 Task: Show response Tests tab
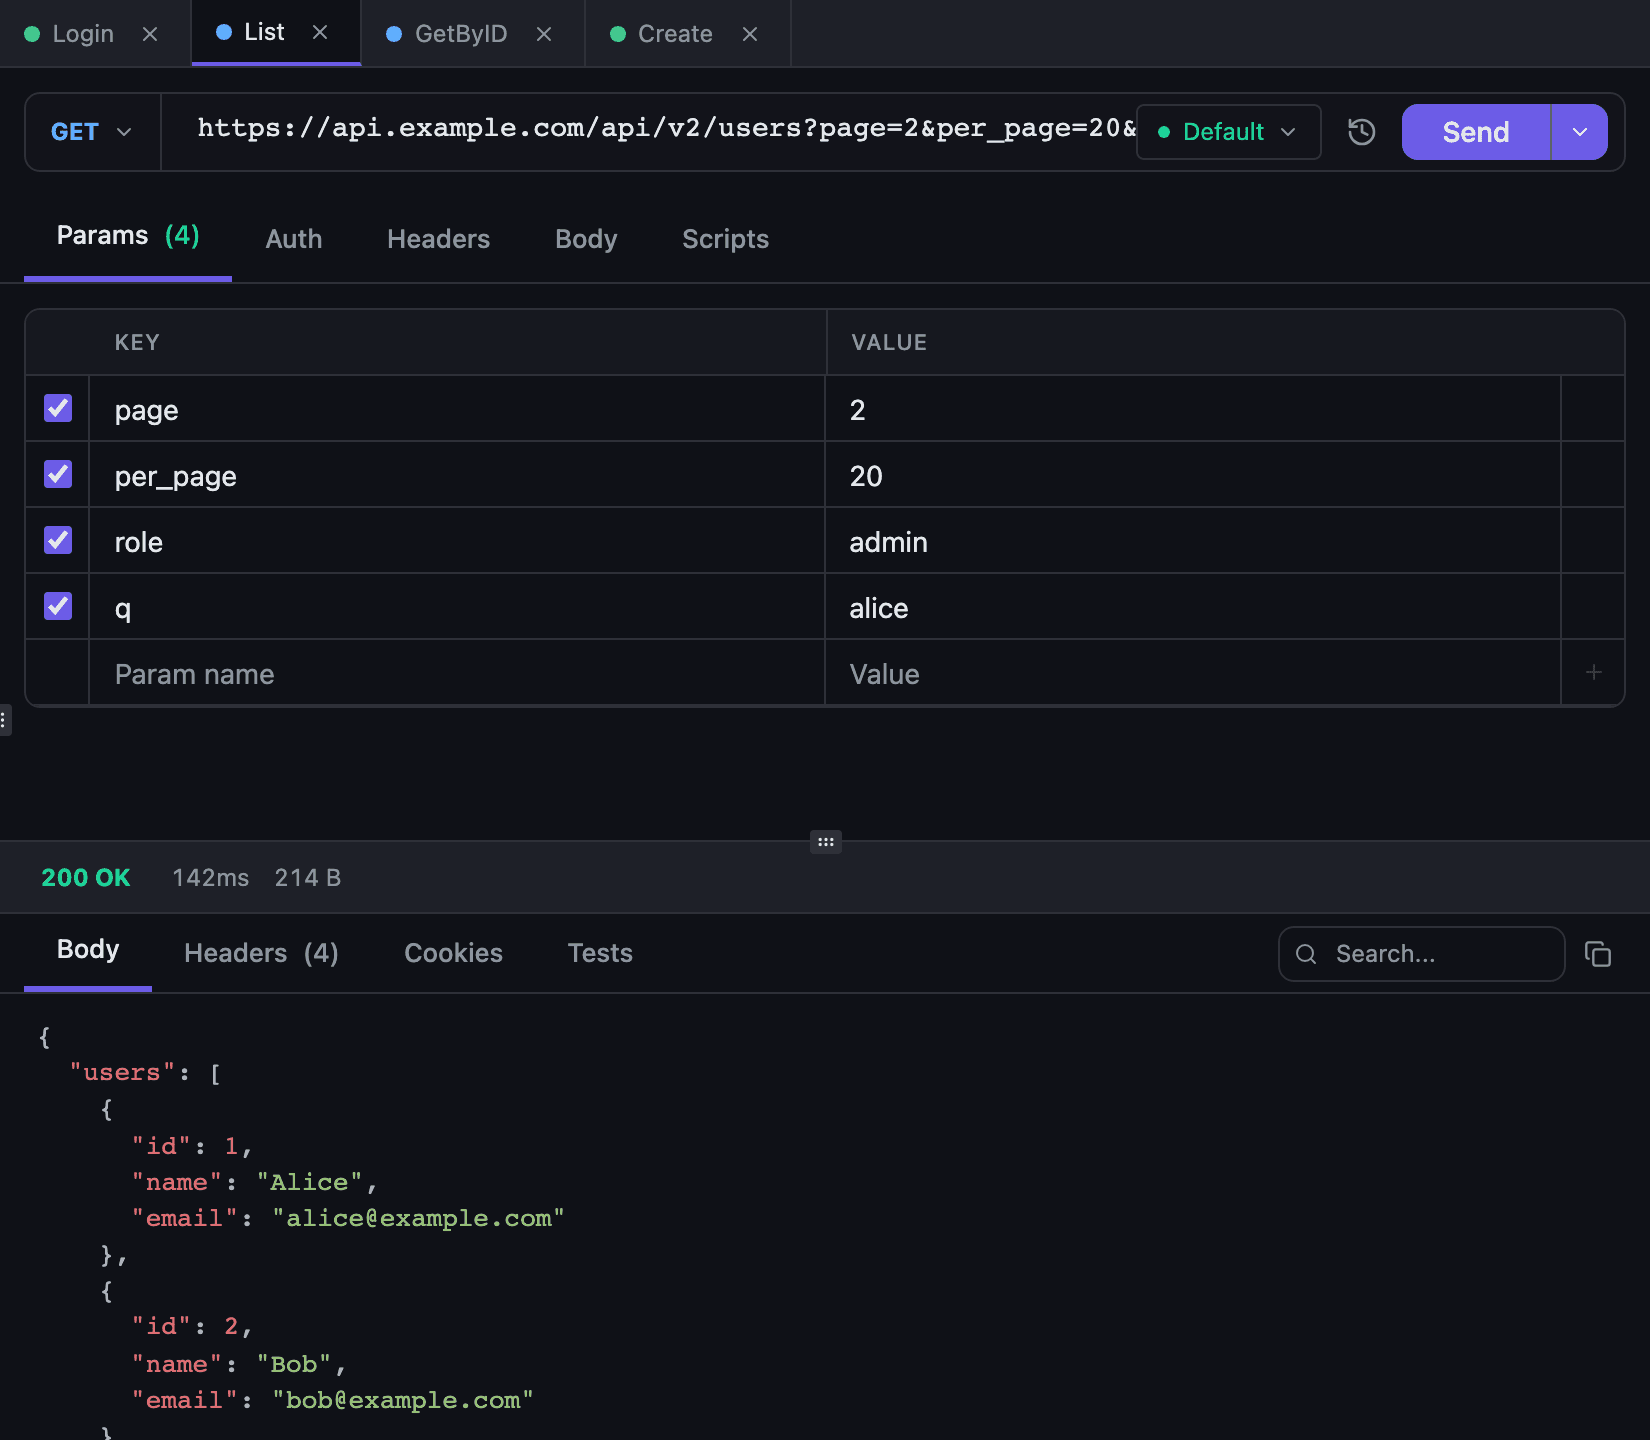600,953
